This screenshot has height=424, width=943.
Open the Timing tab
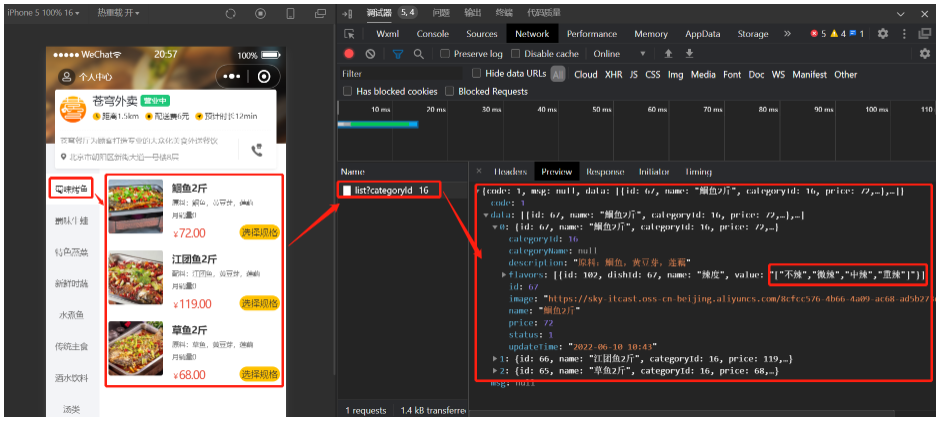click(x=698, y=171)
